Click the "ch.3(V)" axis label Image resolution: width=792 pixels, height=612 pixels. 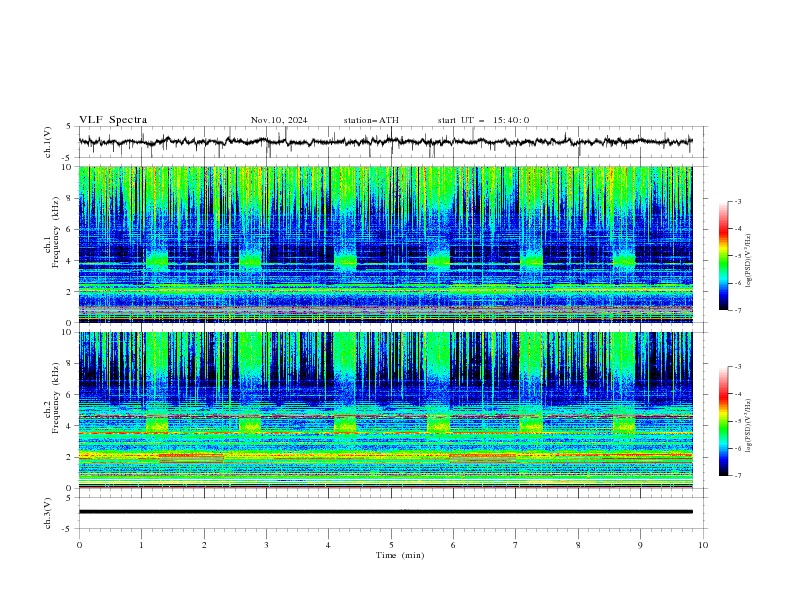(x=48, y=513)
